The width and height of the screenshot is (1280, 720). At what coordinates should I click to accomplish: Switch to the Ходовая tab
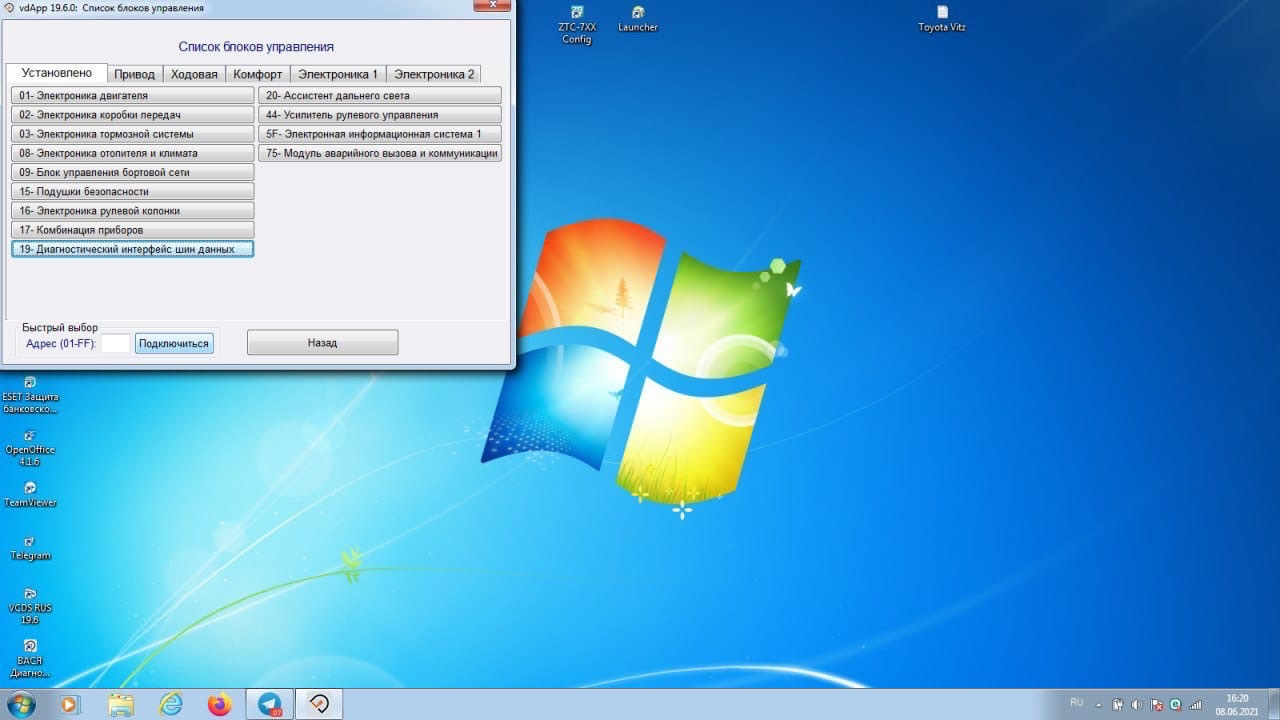(x=194, y=74)
